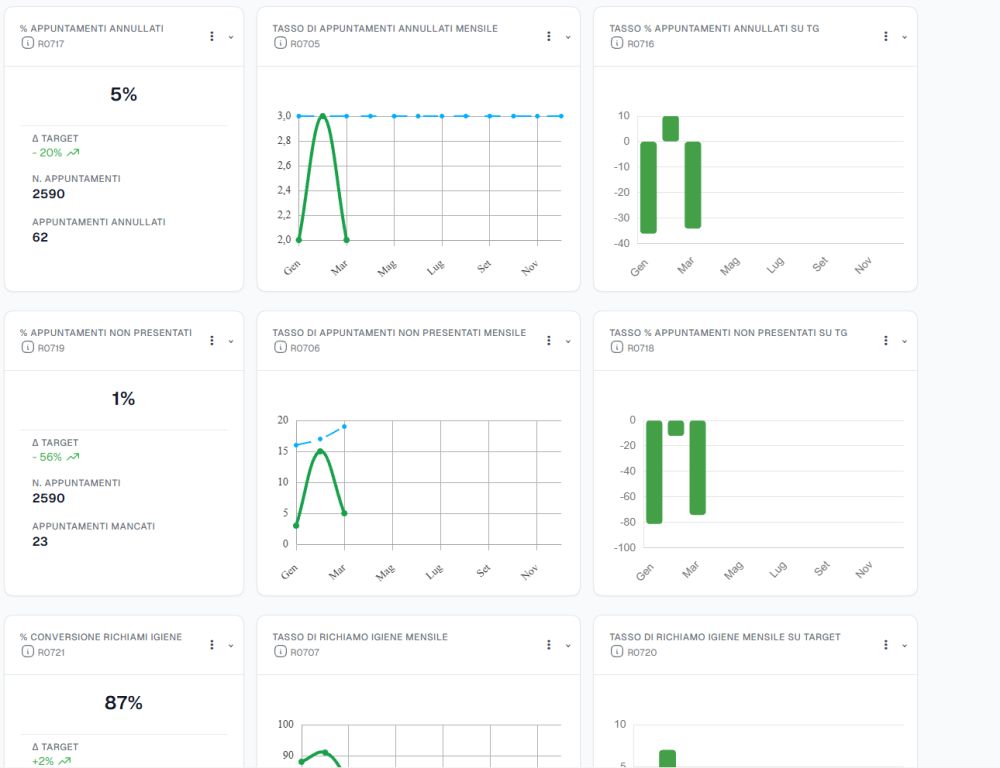The width and height of the screenshot is (1000, 768).
Task: Open kebab menu on Tasso di Appuntamenti Annullati Mensile card
Action: click(x=548, y=36)
